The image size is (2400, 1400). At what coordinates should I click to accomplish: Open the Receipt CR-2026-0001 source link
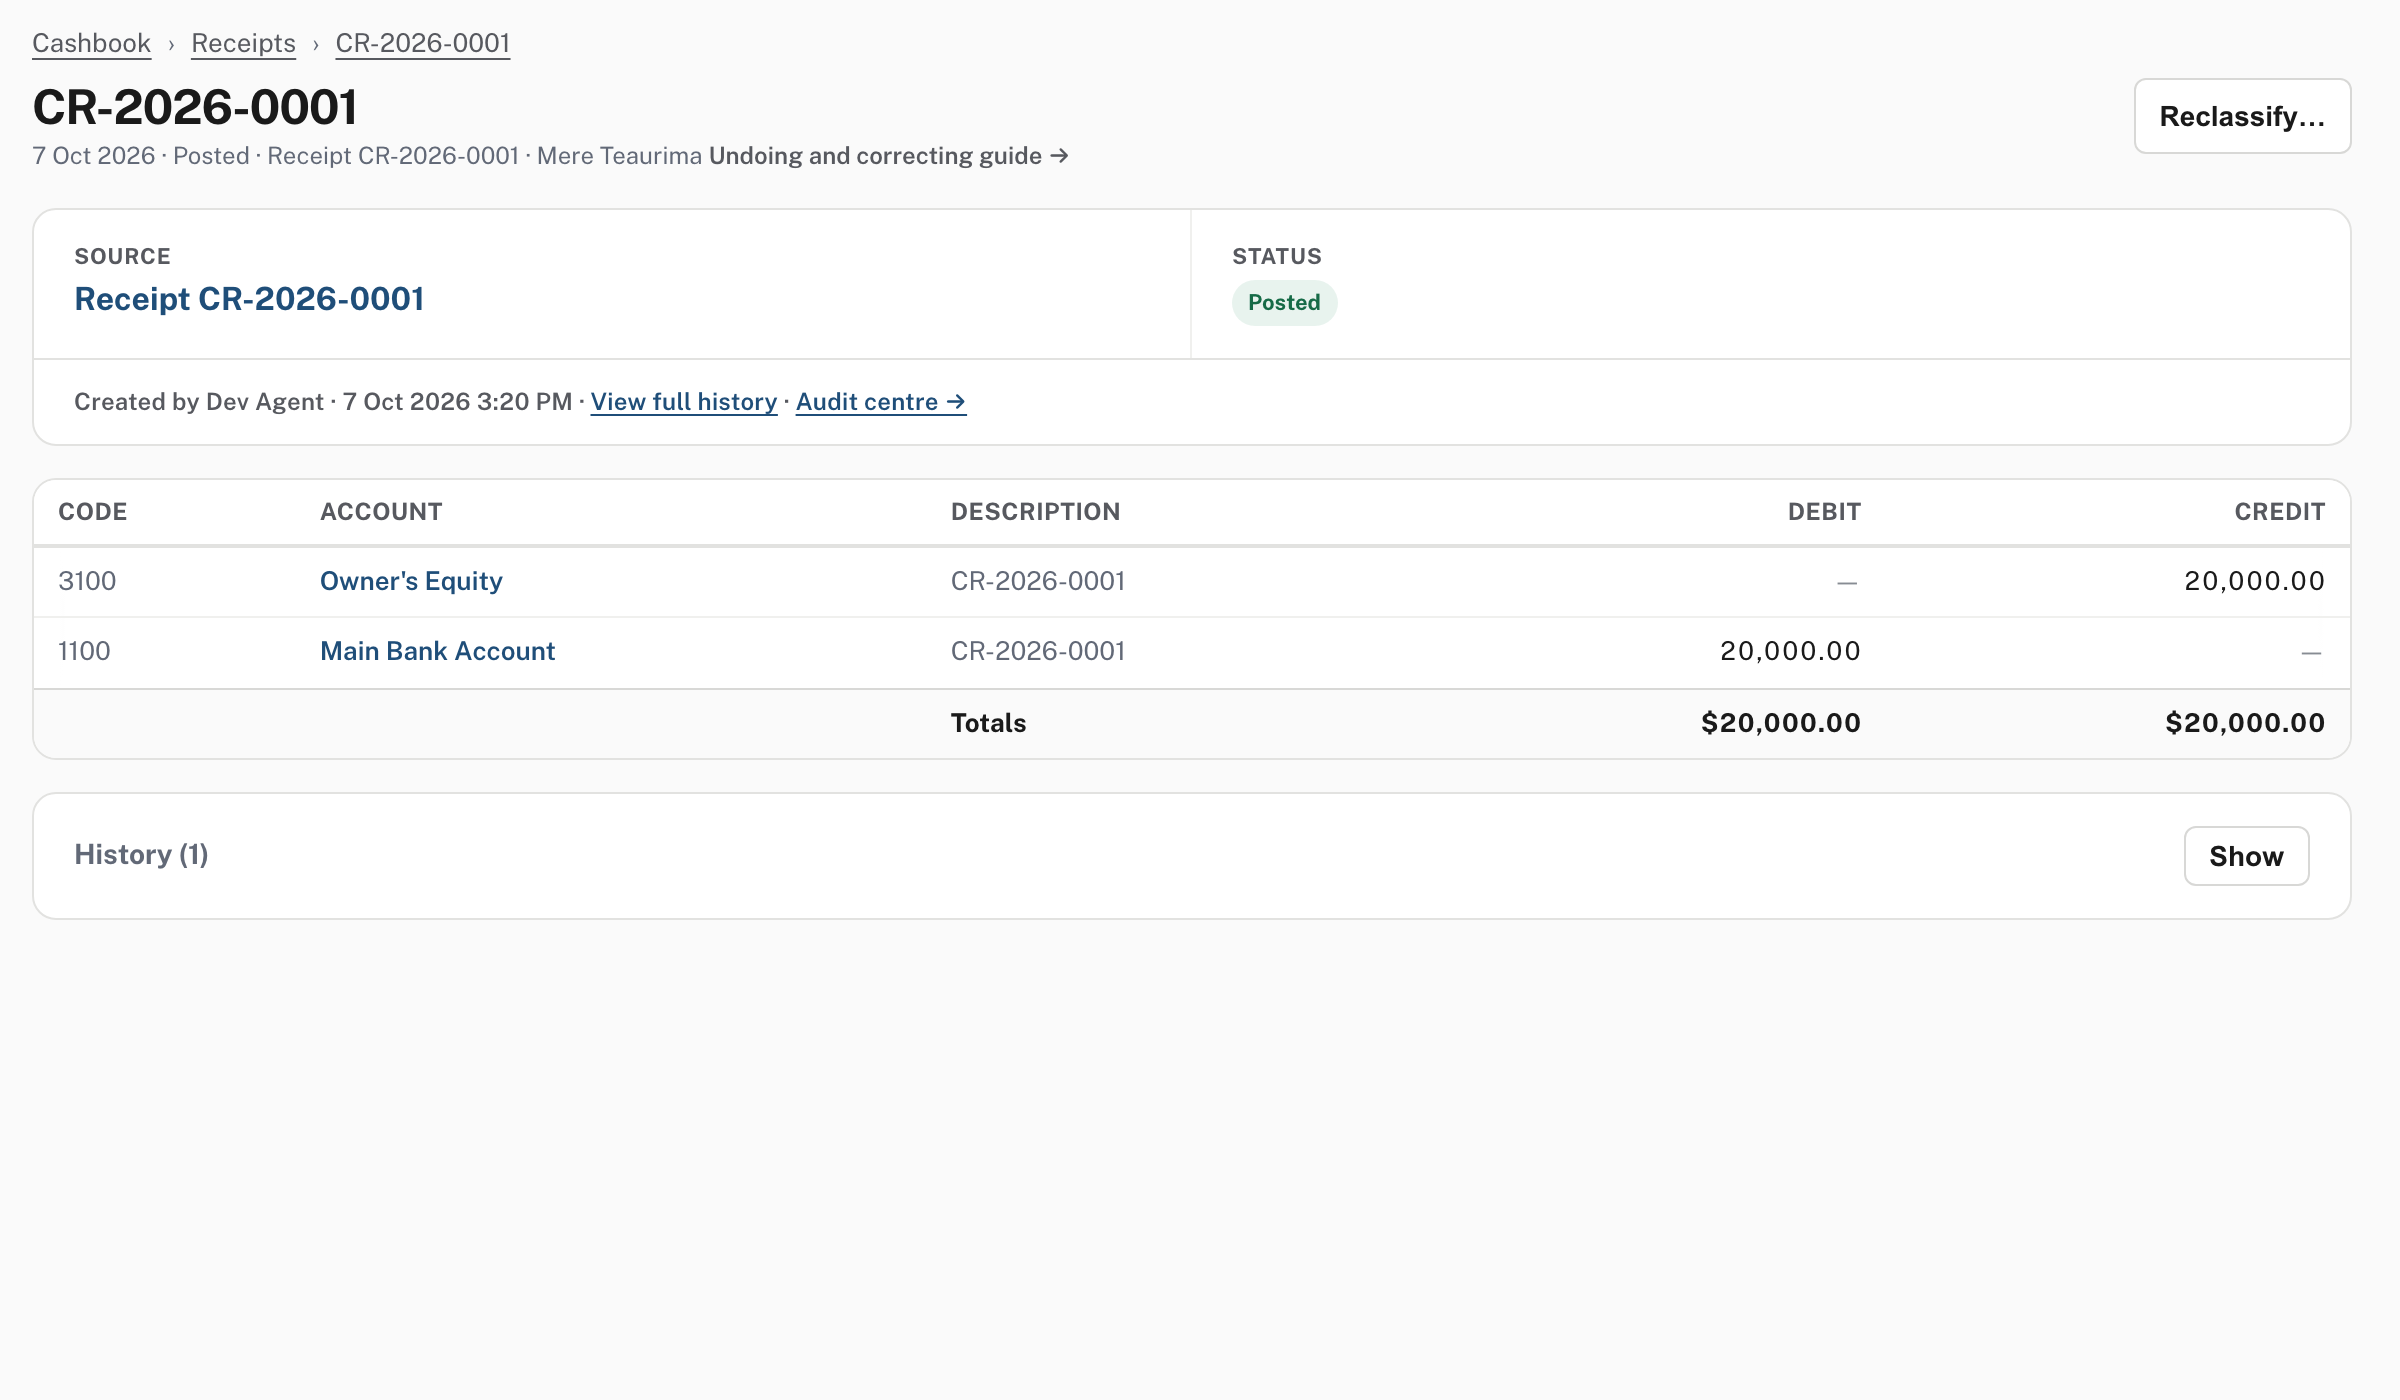point(249,299)
